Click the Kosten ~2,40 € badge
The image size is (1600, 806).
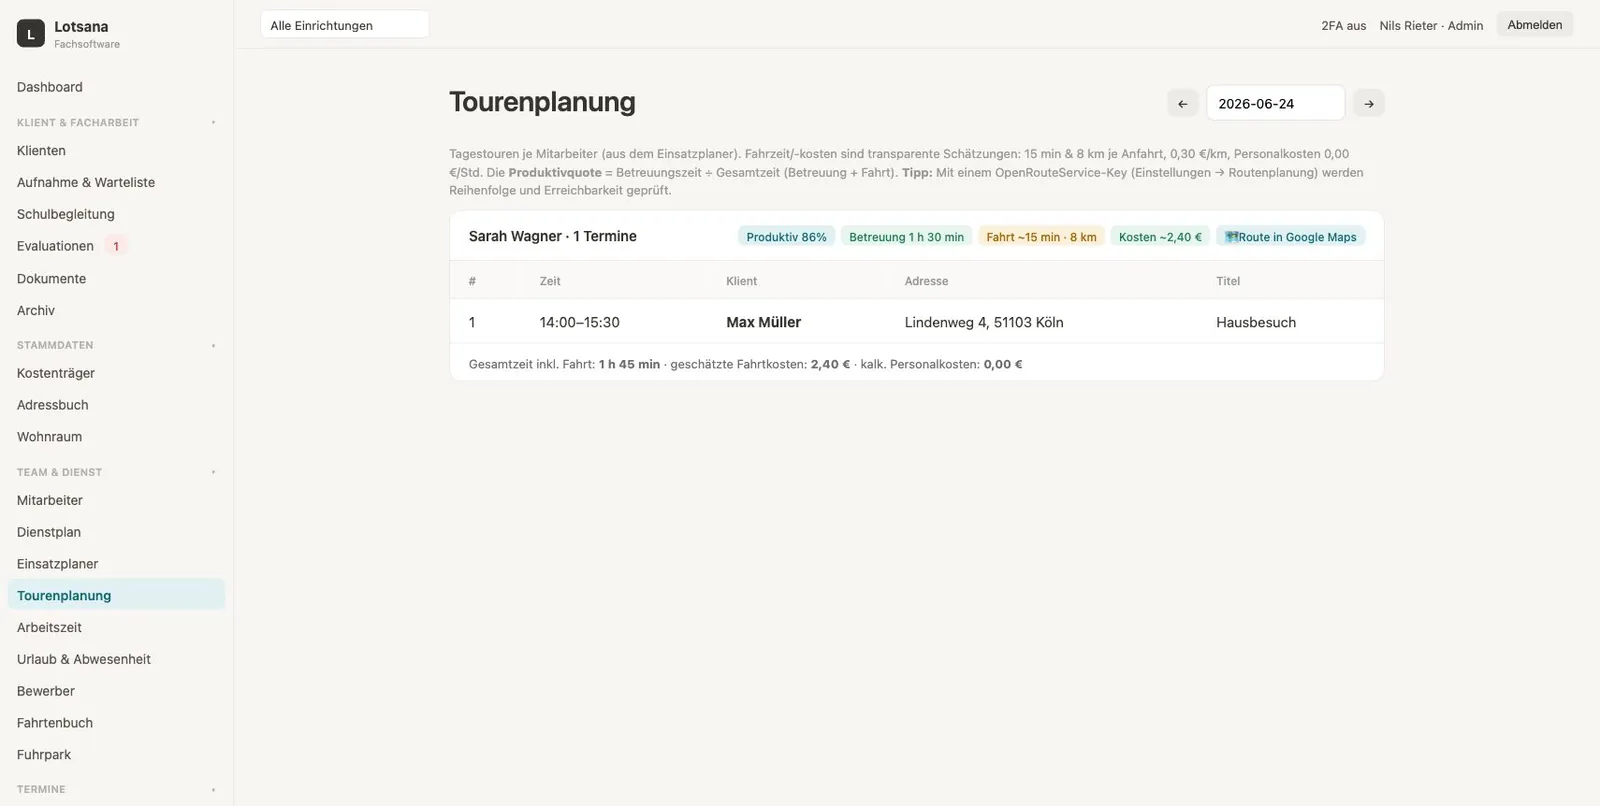1160,237
